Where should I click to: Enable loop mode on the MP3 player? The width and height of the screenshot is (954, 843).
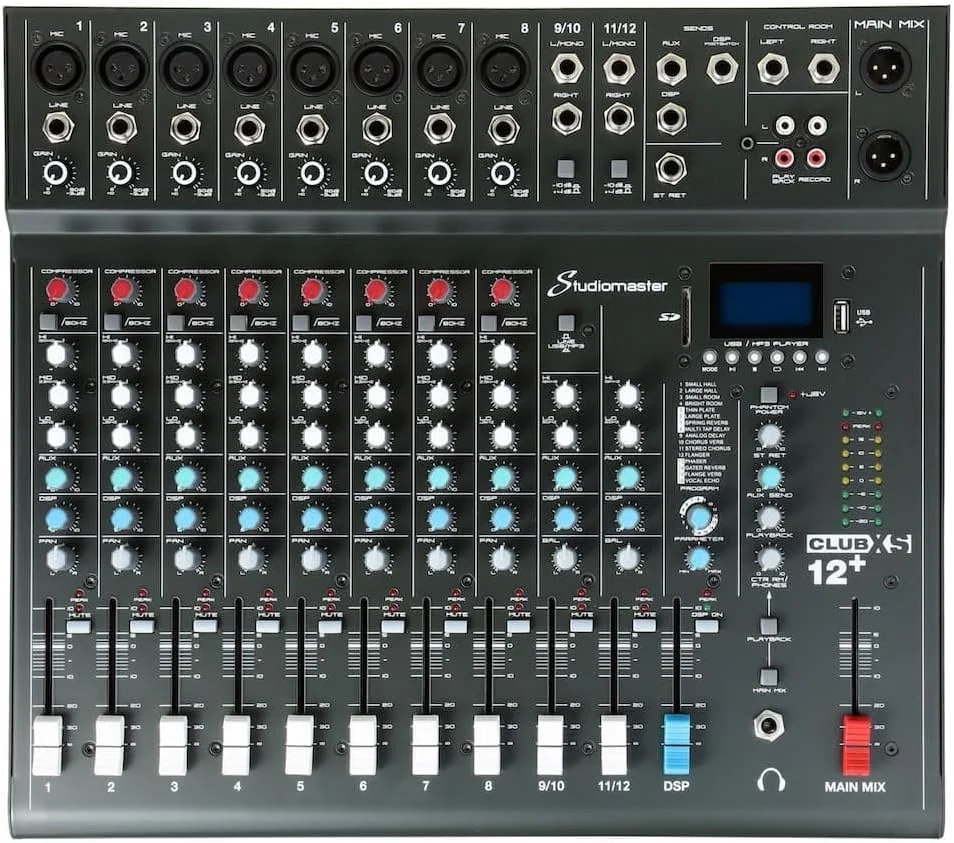coord(777,358)
